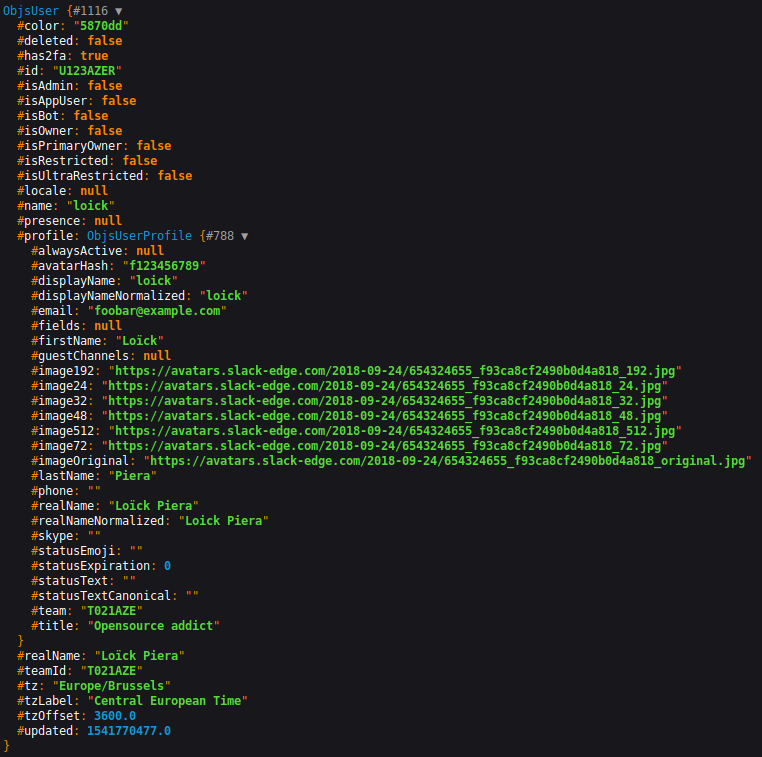Select the #team value "T021AZE"
762x757 pixels.
coord(112,611)
